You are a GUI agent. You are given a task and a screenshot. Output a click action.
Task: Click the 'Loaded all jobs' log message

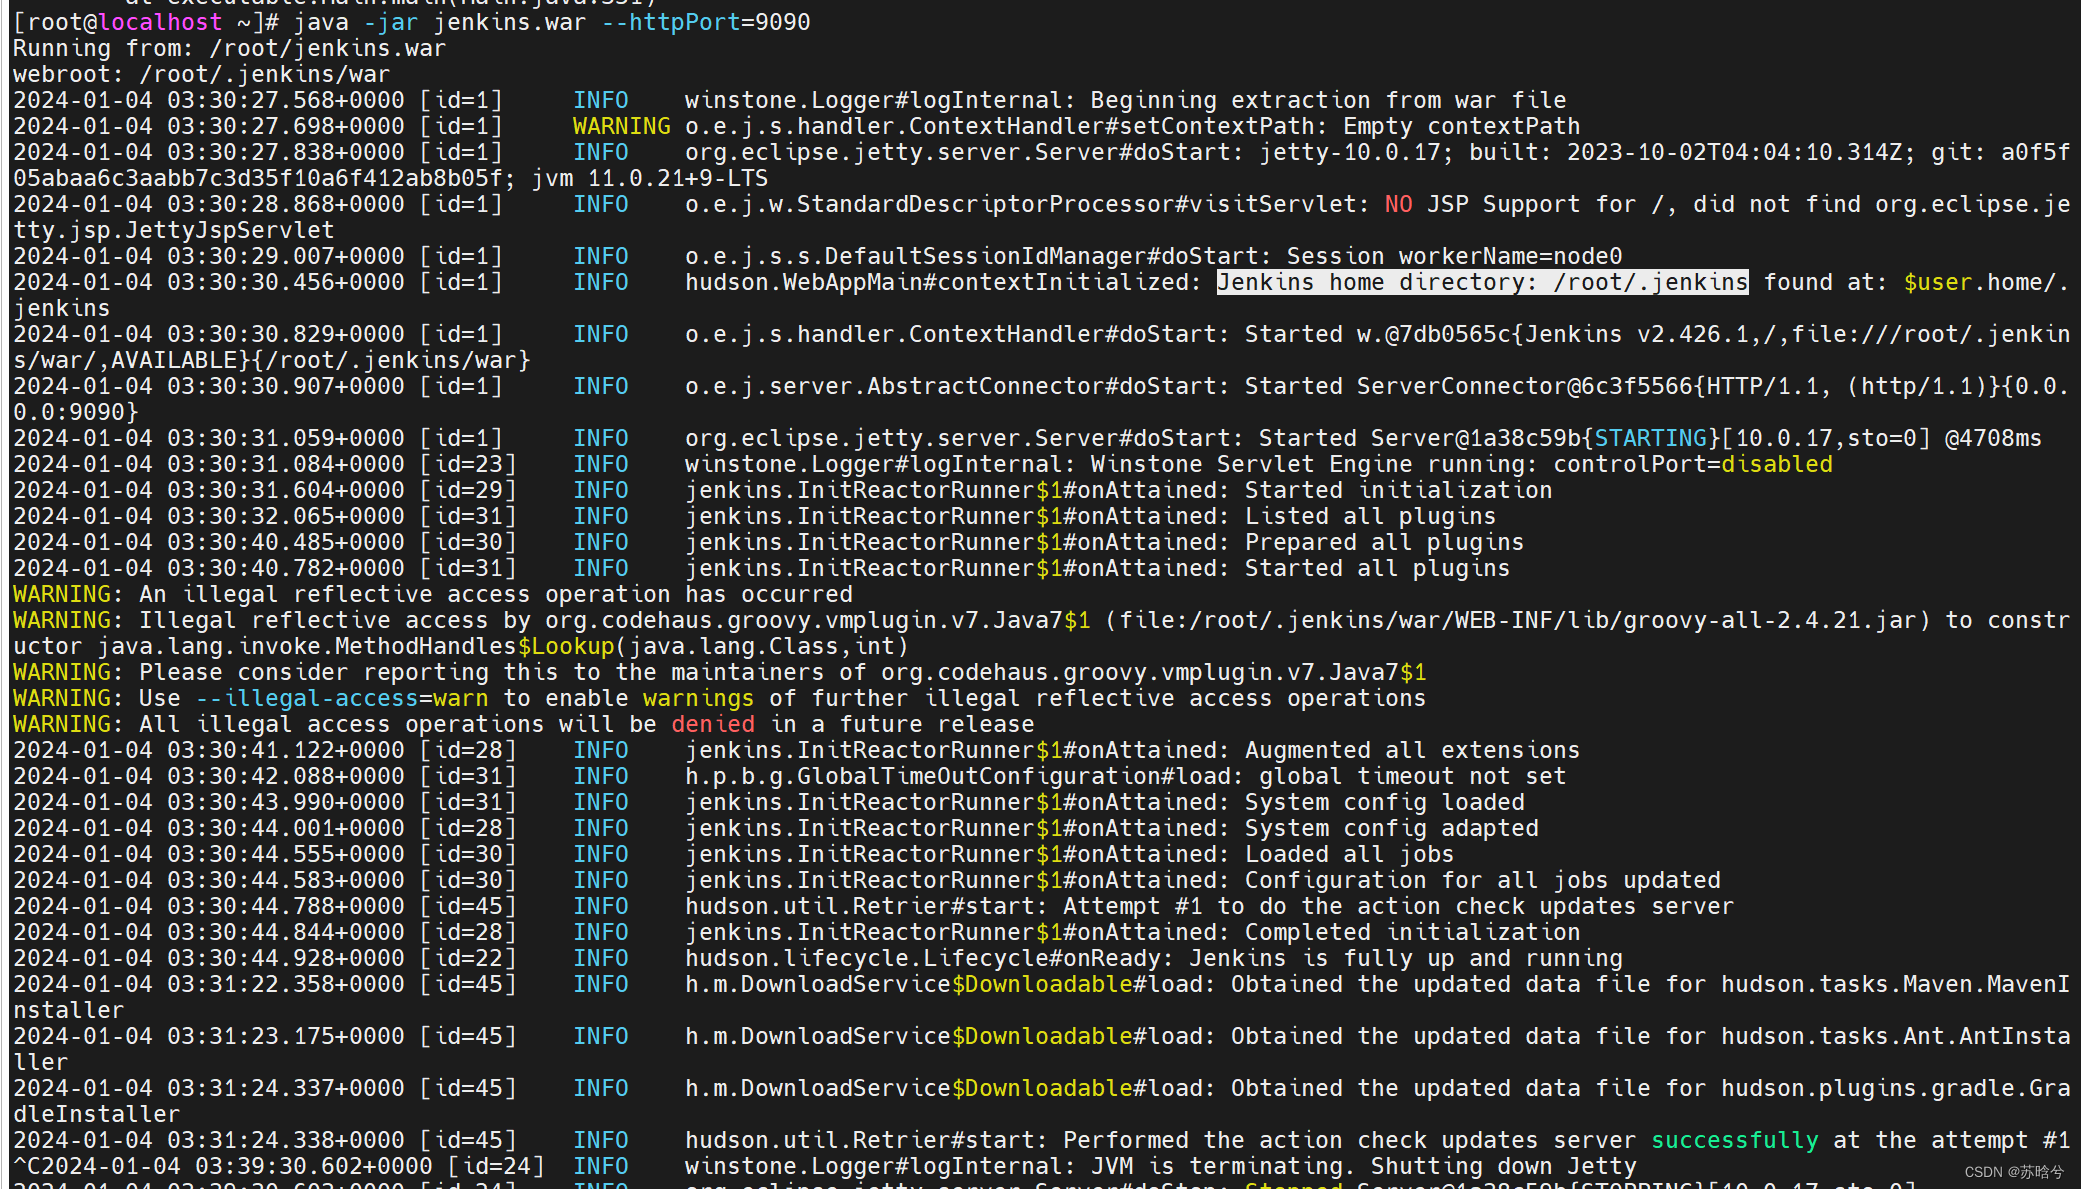pyautogui.click(x=1348, y=854)
